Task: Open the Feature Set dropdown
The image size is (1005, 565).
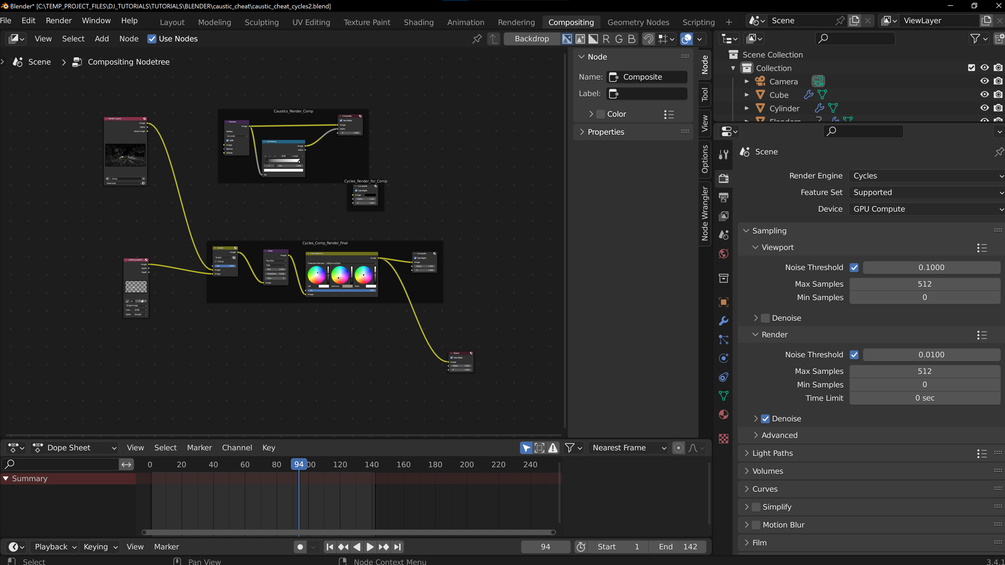Action: click(x=927, y=192)
